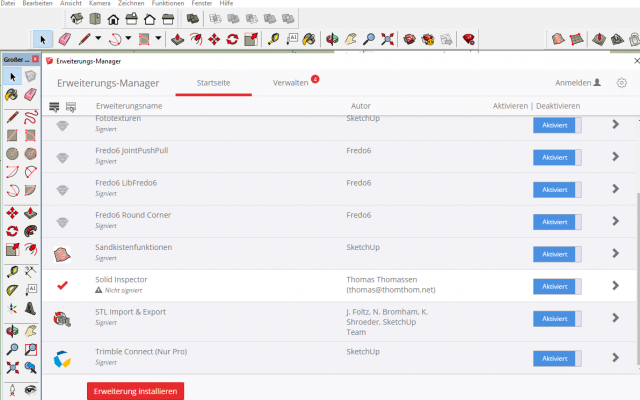Image resolution: width=640 pixels, height=400 pixels.
Task: Select the arrow Select tool in top toolbar
Action: (43, 39)
